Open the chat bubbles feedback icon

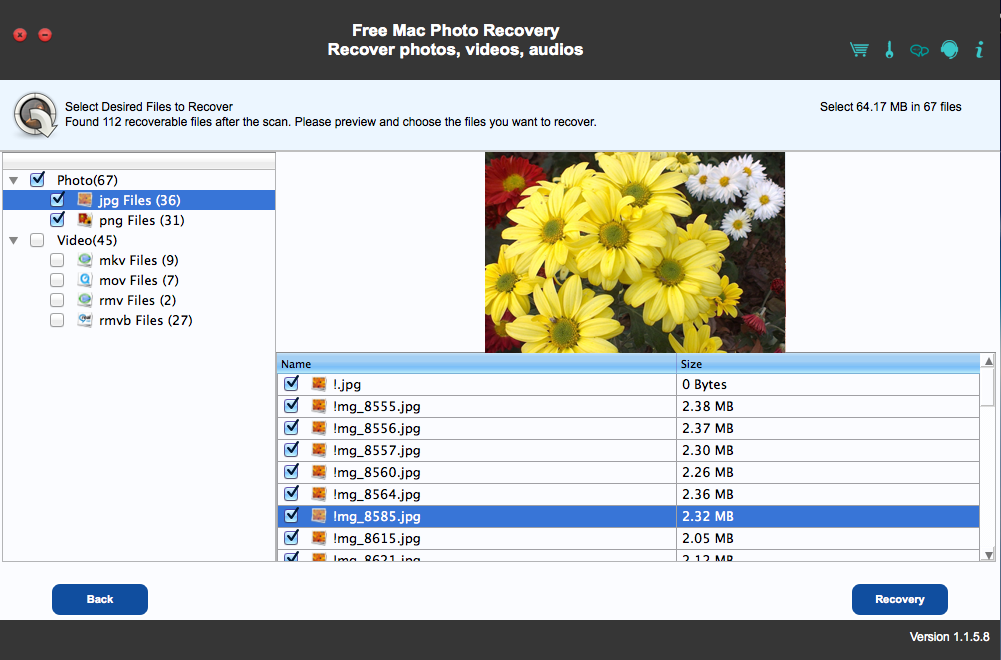[x=919, y=51]
